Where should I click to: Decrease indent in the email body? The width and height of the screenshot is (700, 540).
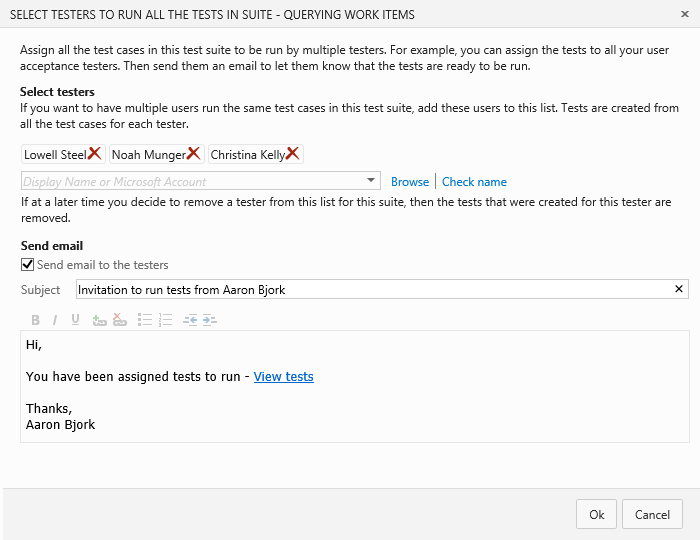tap(190, 320)
